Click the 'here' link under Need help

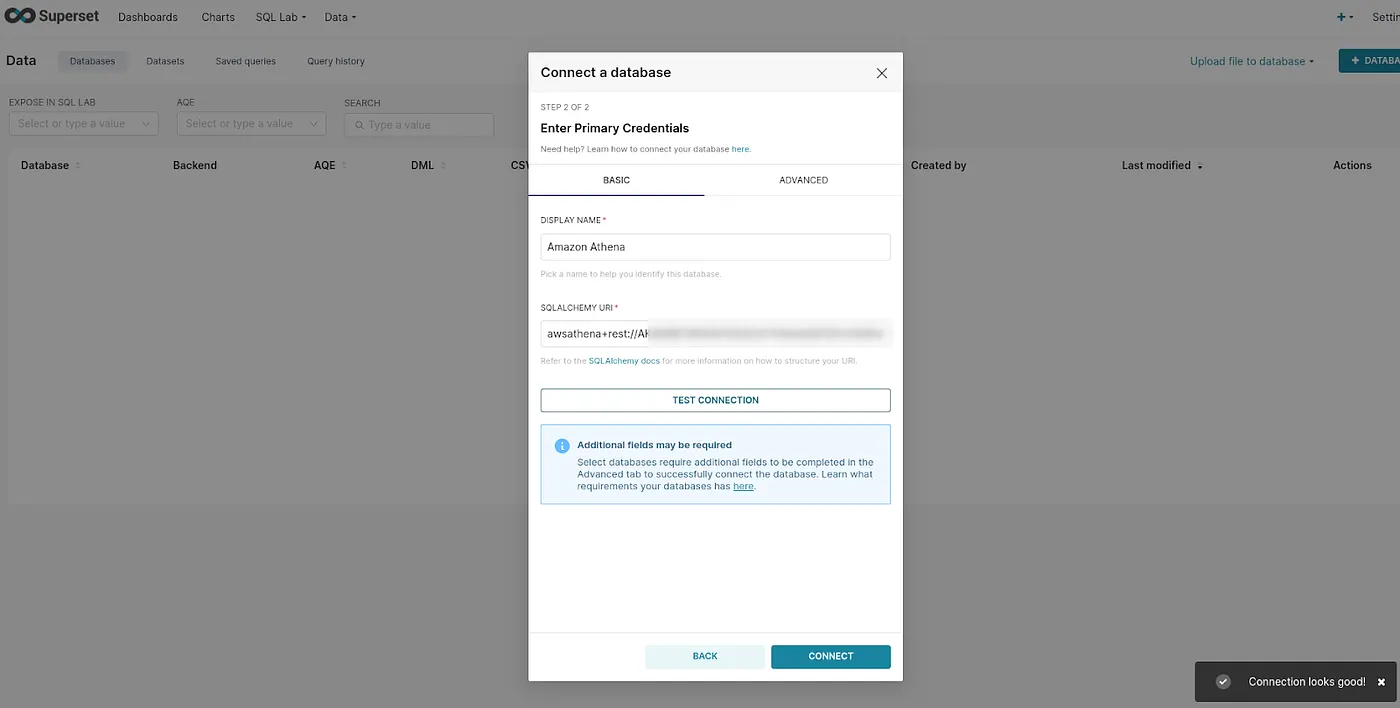740,149
